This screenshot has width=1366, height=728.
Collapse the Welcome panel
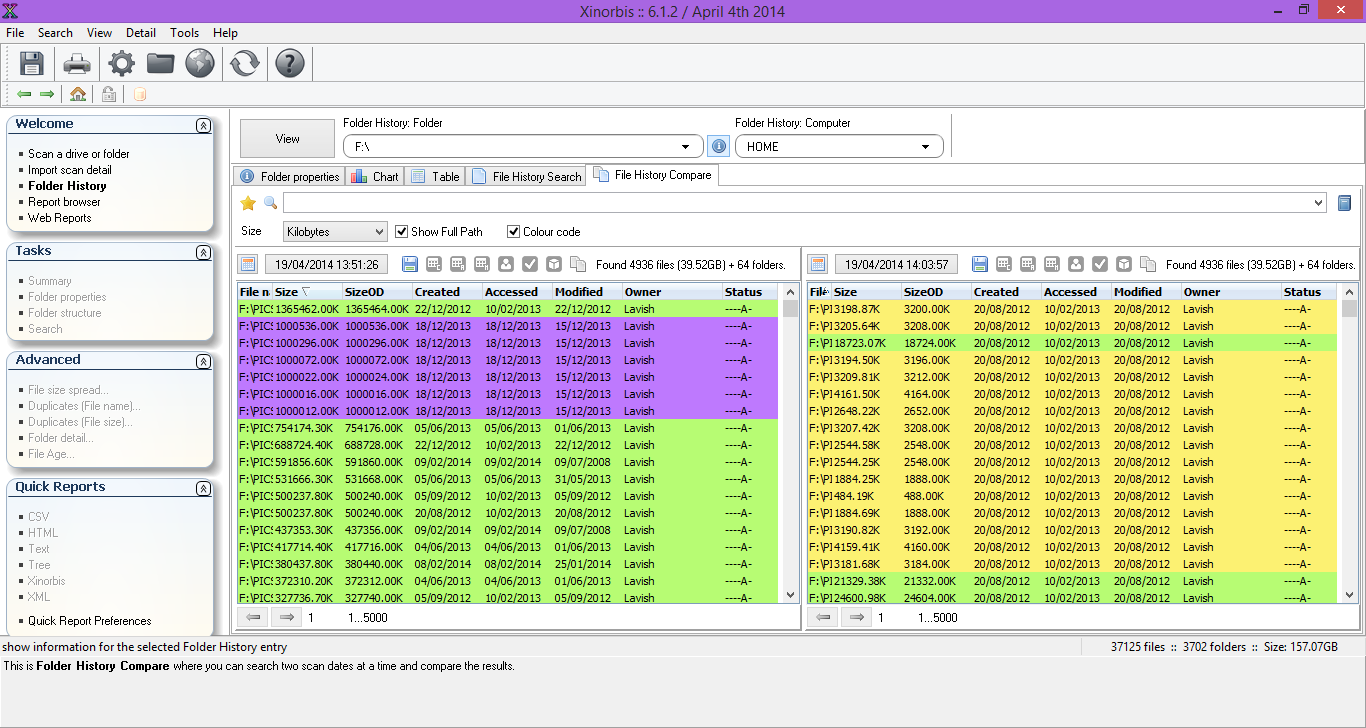point(203,125)
